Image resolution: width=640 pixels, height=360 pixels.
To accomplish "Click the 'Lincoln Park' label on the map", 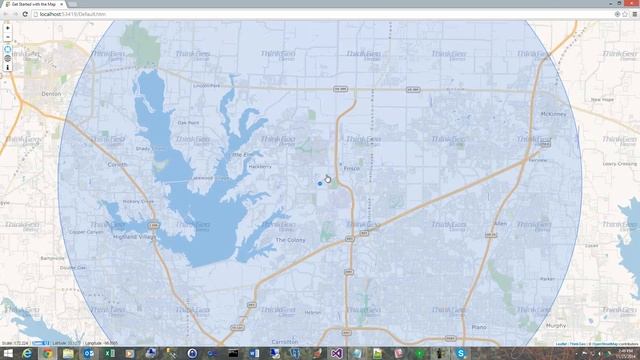I will (x=207, y=86).
